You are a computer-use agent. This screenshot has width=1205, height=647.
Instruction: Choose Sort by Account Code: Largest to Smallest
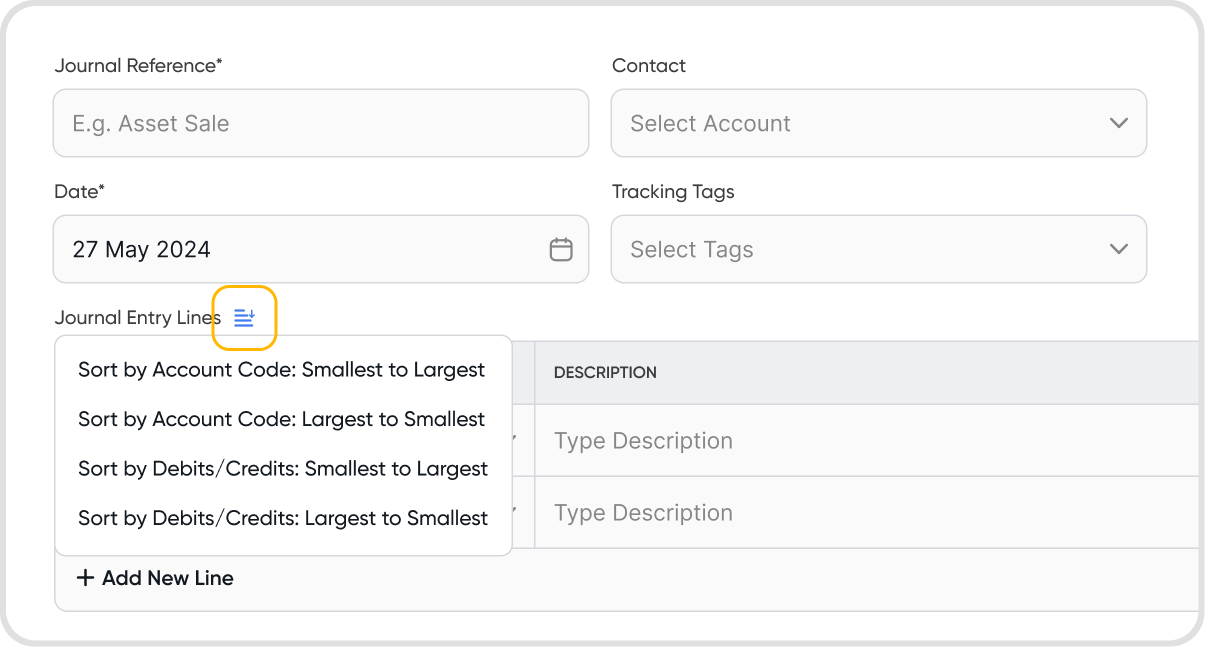281,419
